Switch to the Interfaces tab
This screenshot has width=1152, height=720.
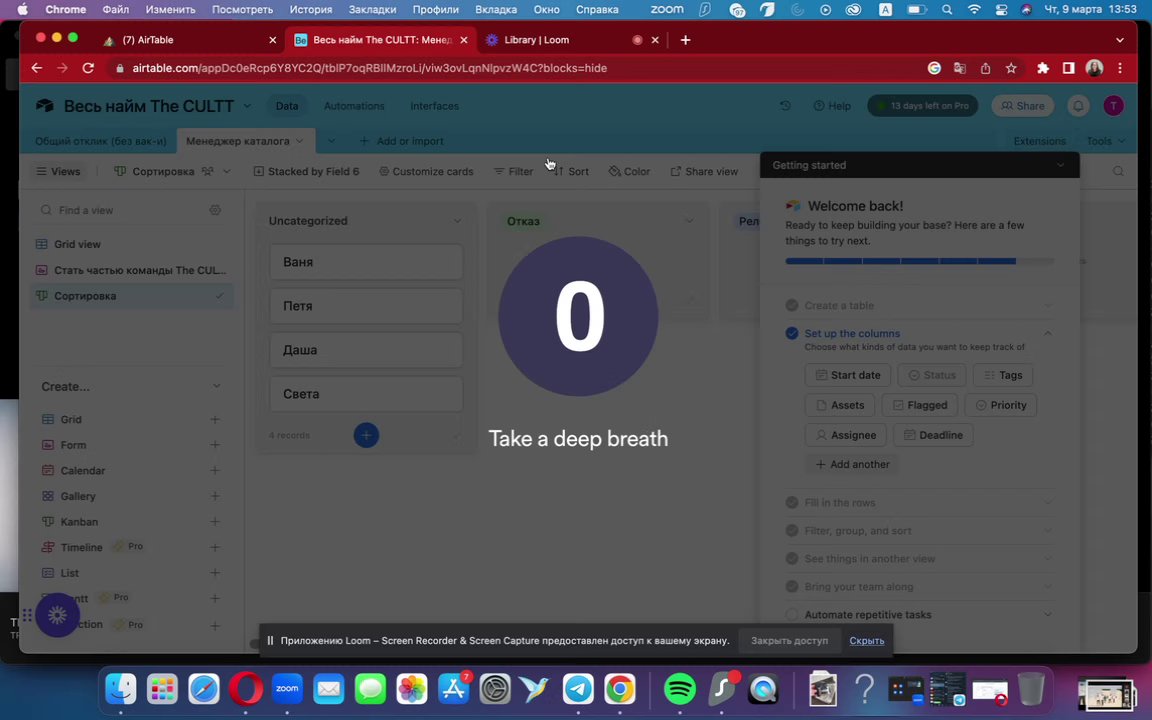(434, 106)
